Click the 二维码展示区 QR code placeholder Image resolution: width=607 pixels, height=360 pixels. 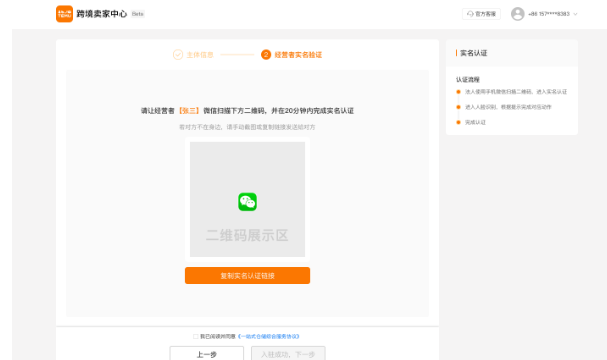247,199
